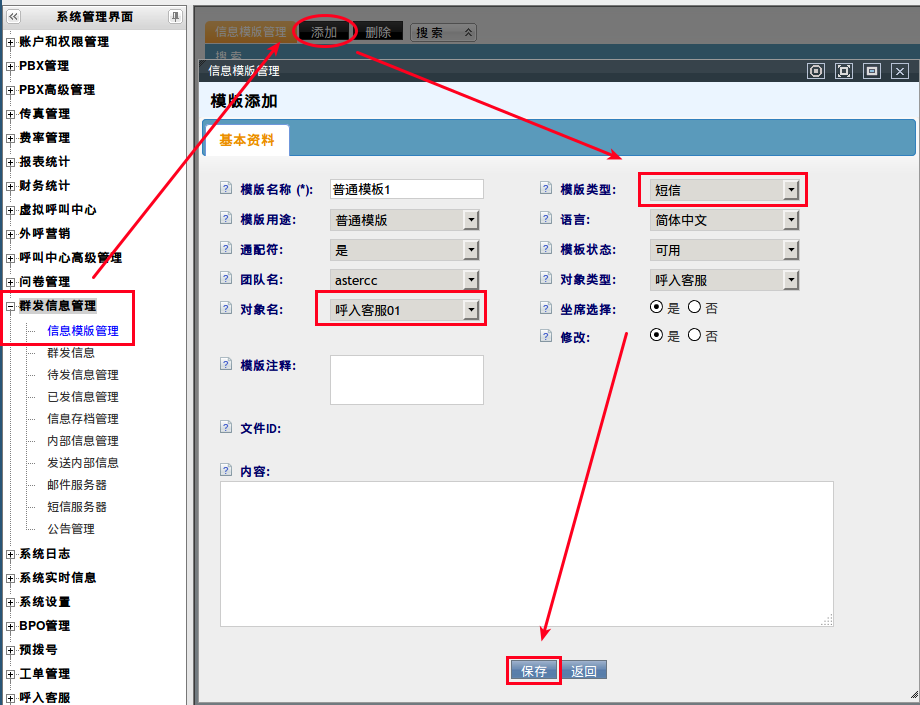
Task: Click the help icon beside 模版类型
Action: point(545,189)
